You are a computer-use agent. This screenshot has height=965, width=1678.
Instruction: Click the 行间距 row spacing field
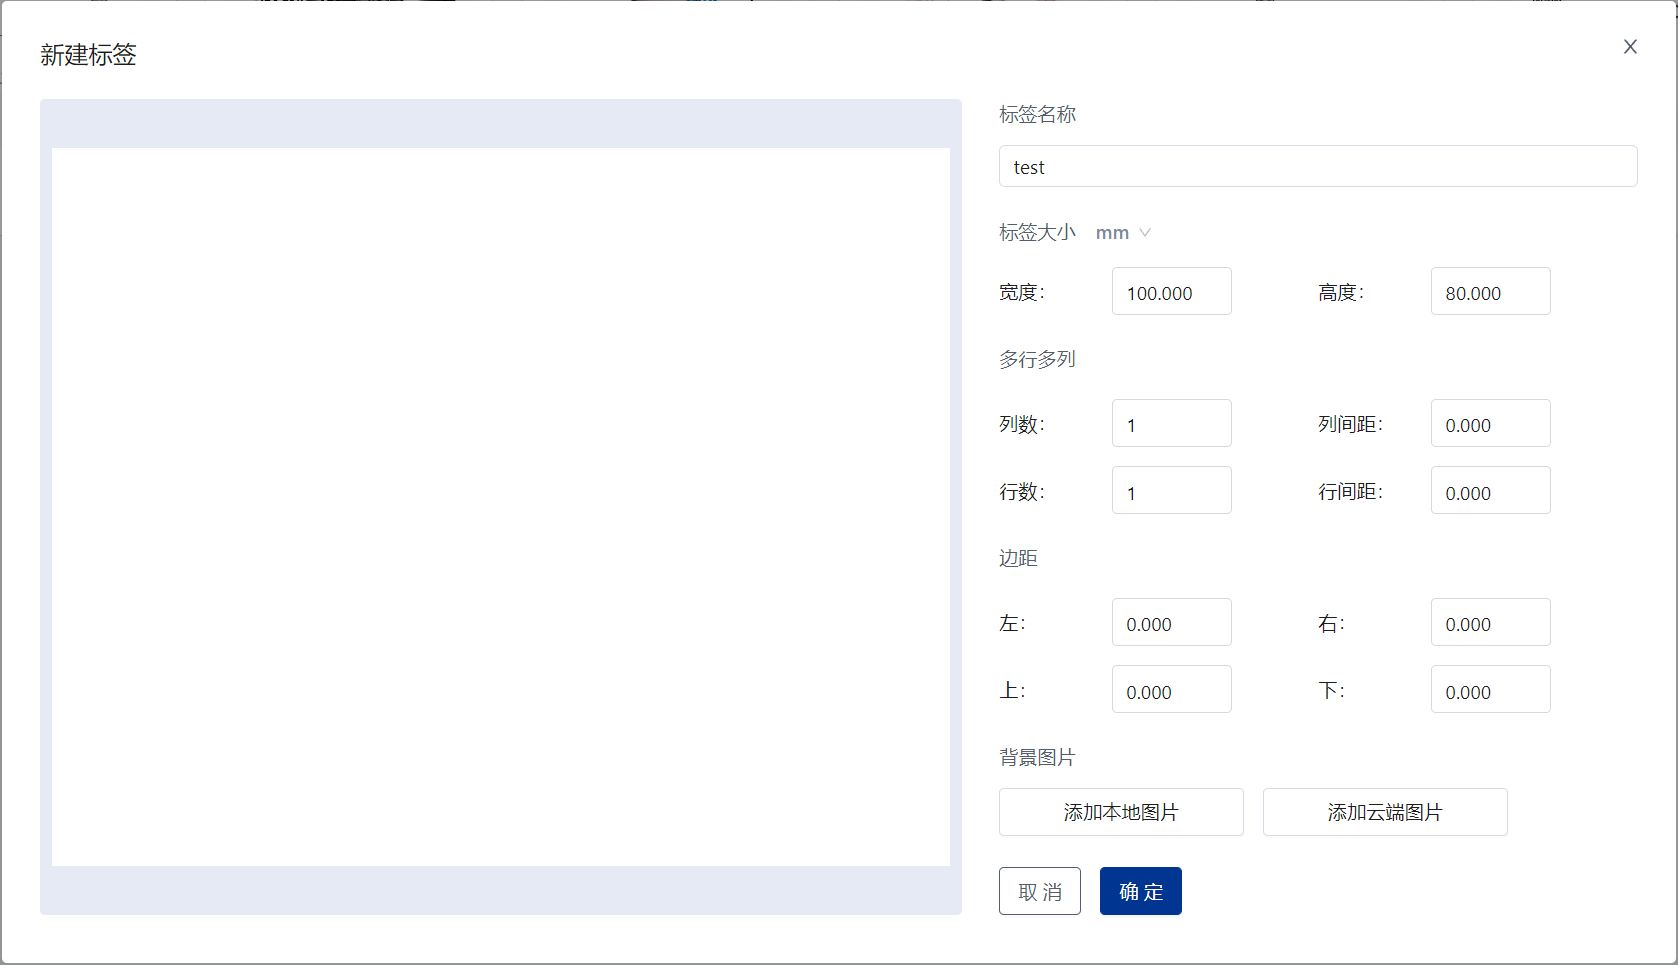point(1490,491)
